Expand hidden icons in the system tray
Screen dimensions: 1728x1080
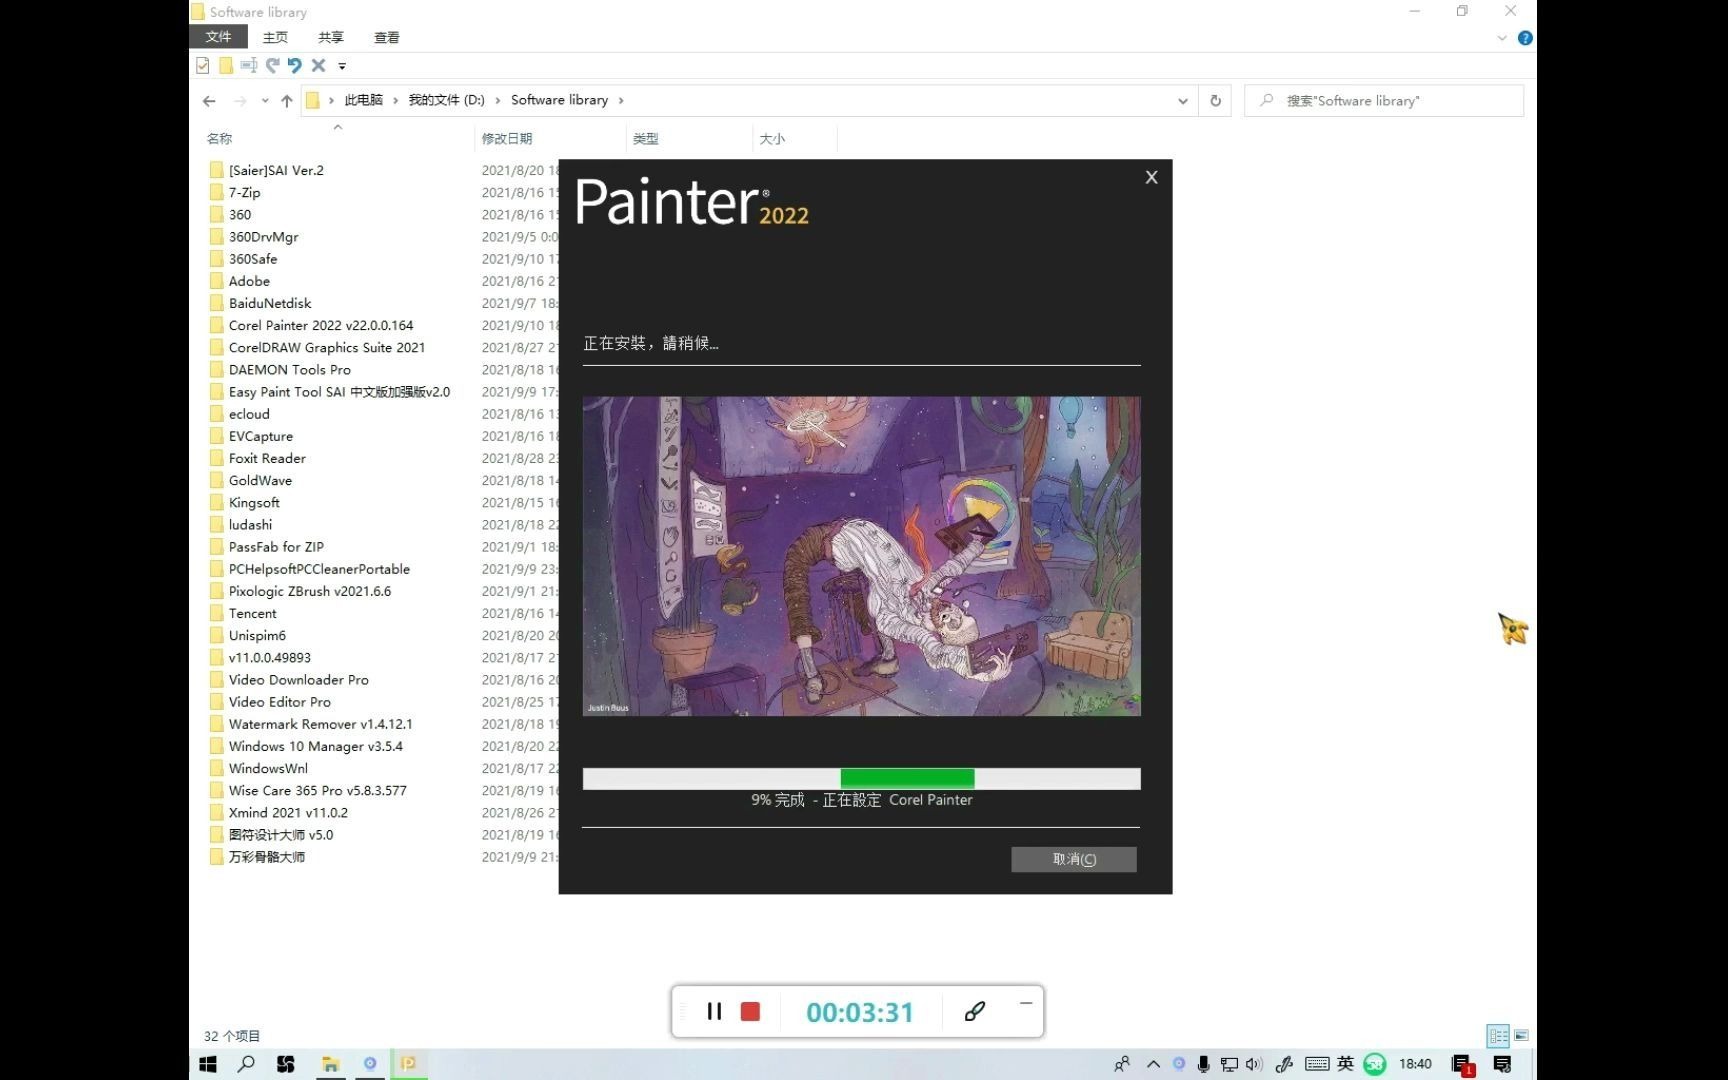coord(1153,1064)
